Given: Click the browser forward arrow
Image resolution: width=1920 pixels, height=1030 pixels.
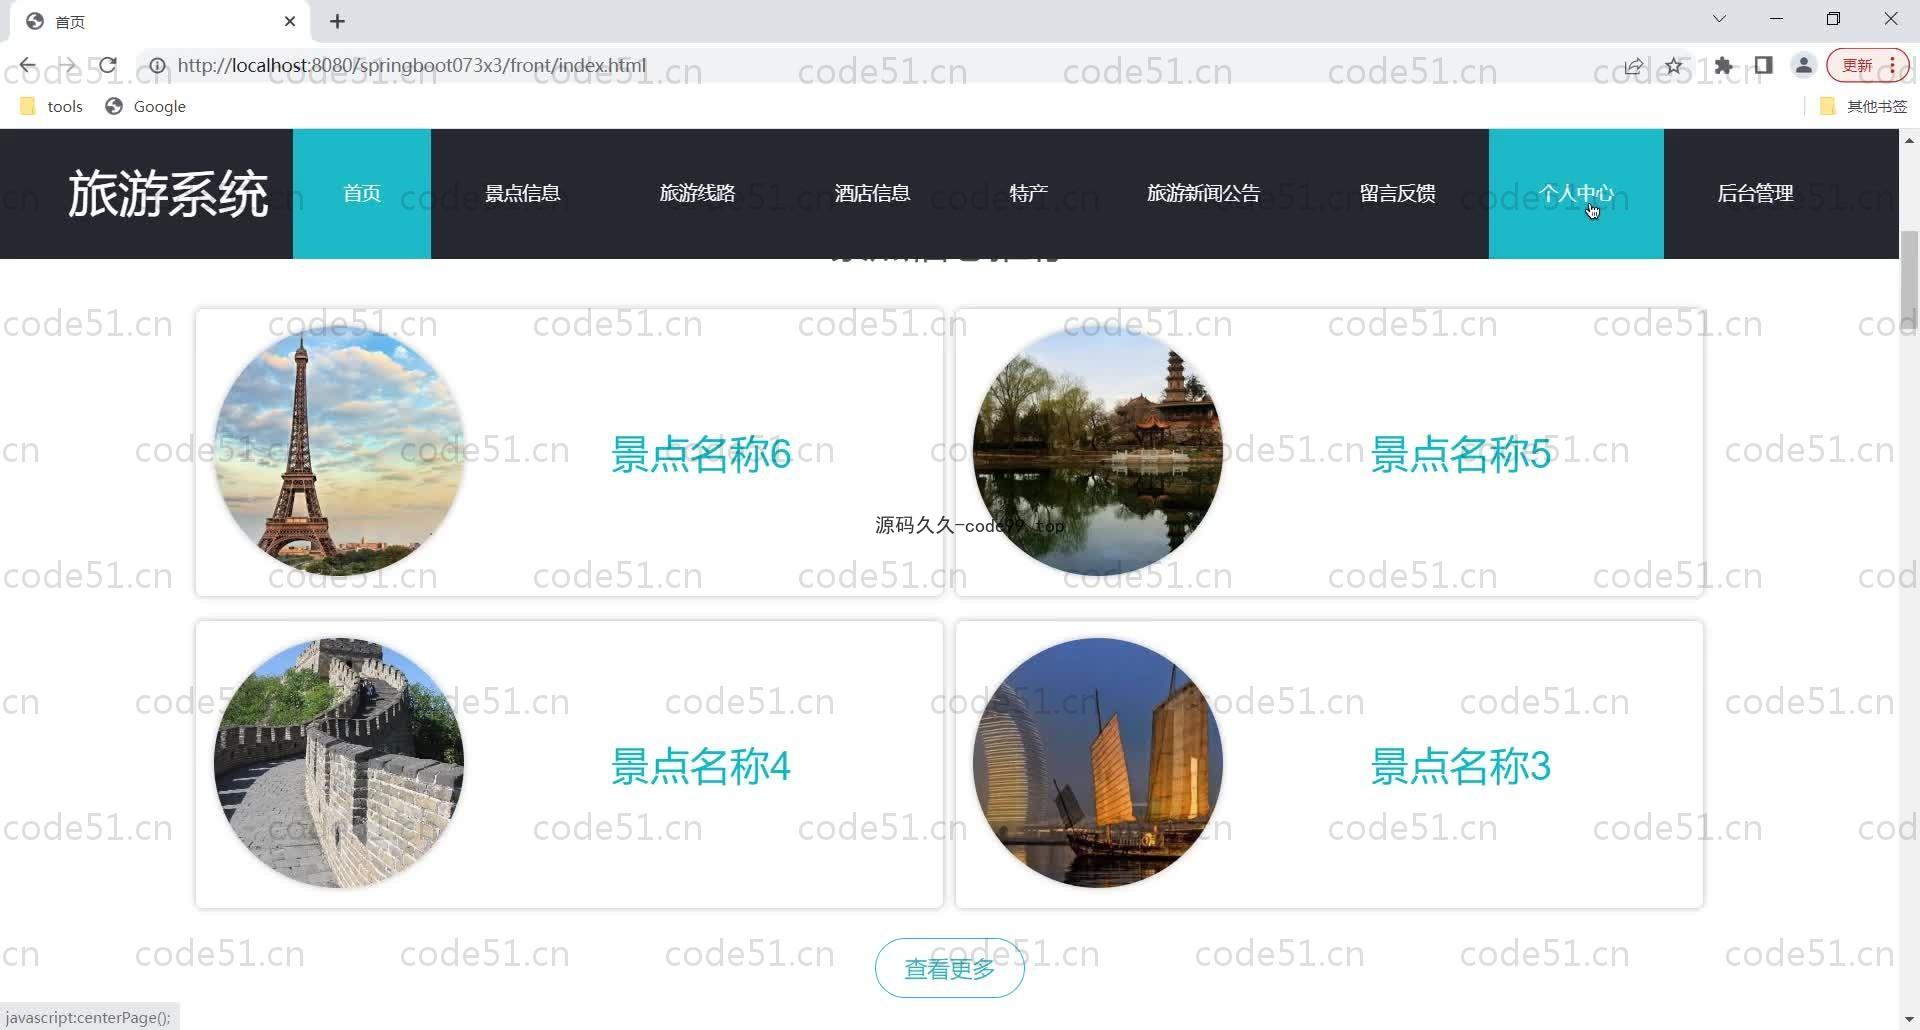Looking at the screenshot, I should [67, 66].
